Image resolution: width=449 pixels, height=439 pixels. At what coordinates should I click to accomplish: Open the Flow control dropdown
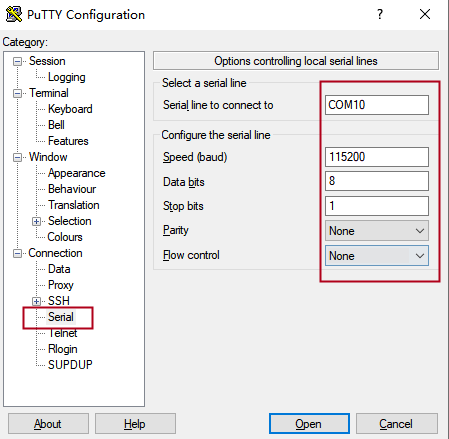[x=377, y=256]
